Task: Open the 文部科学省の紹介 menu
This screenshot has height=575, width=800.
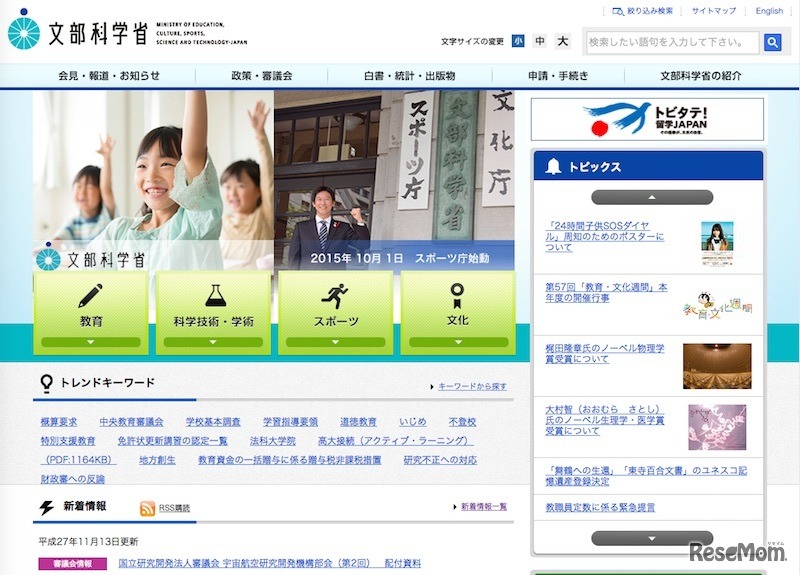Action: tap(701, 76)
